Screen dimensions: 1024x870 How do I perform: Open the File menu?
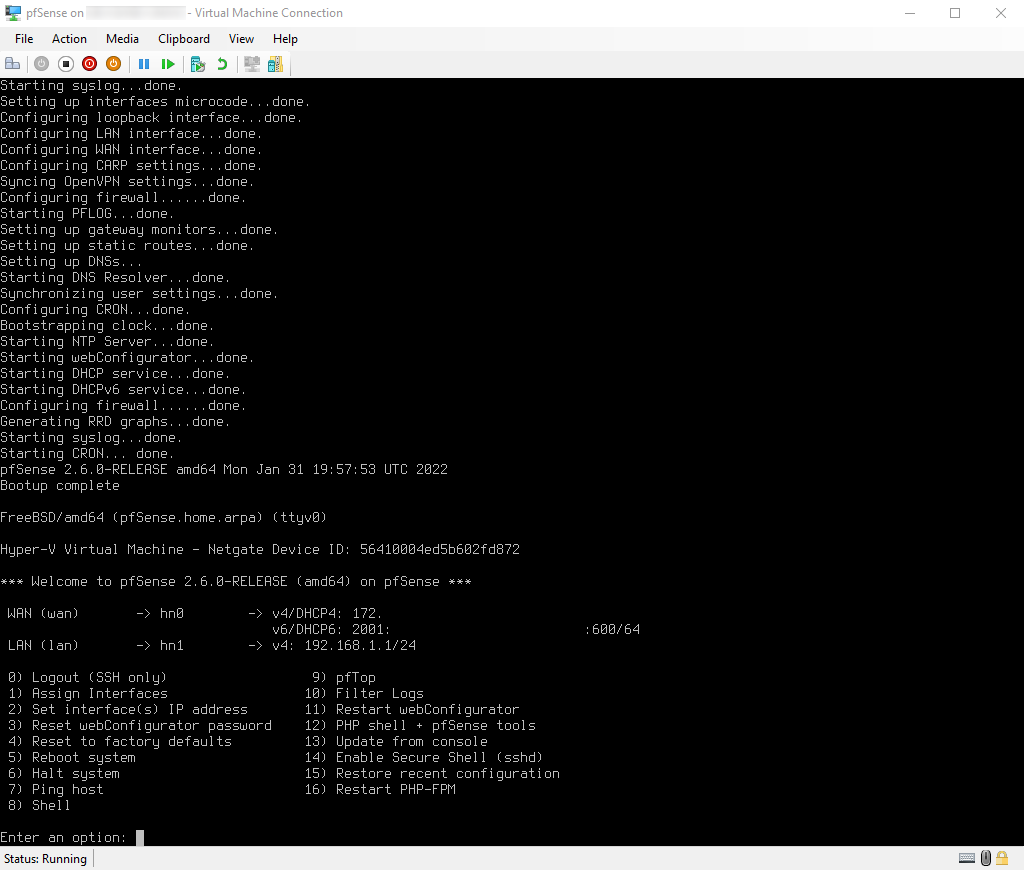click(24, 39)
